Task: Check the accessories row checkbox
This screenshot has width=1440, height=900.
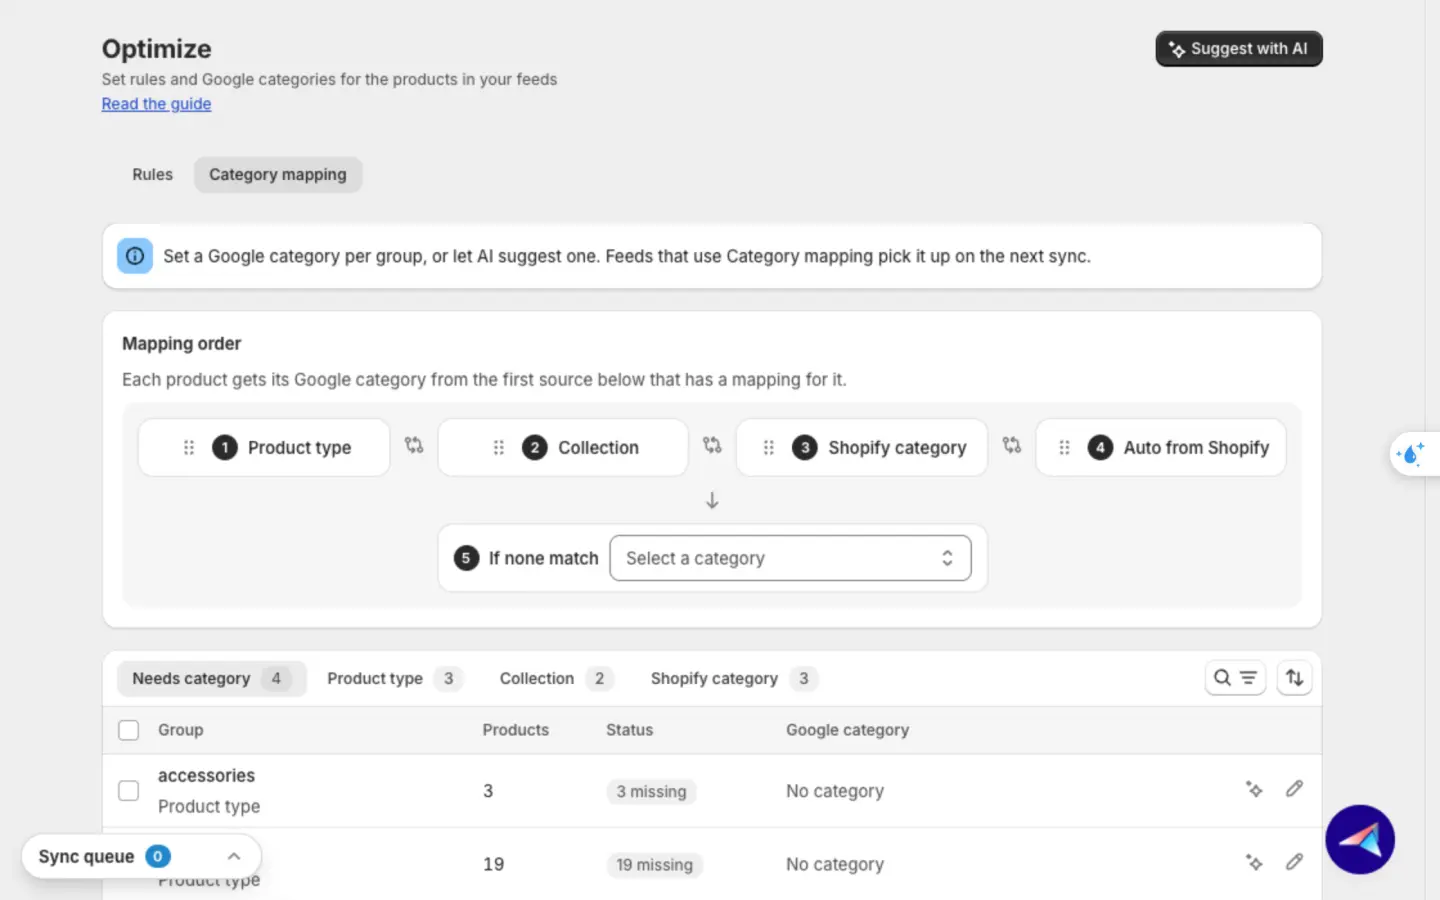Action: coord(129,791)
